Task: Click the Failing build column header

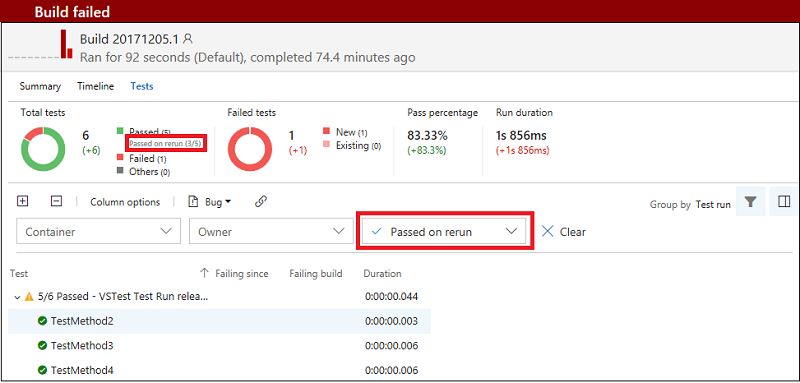Action: tap(316, 273)
